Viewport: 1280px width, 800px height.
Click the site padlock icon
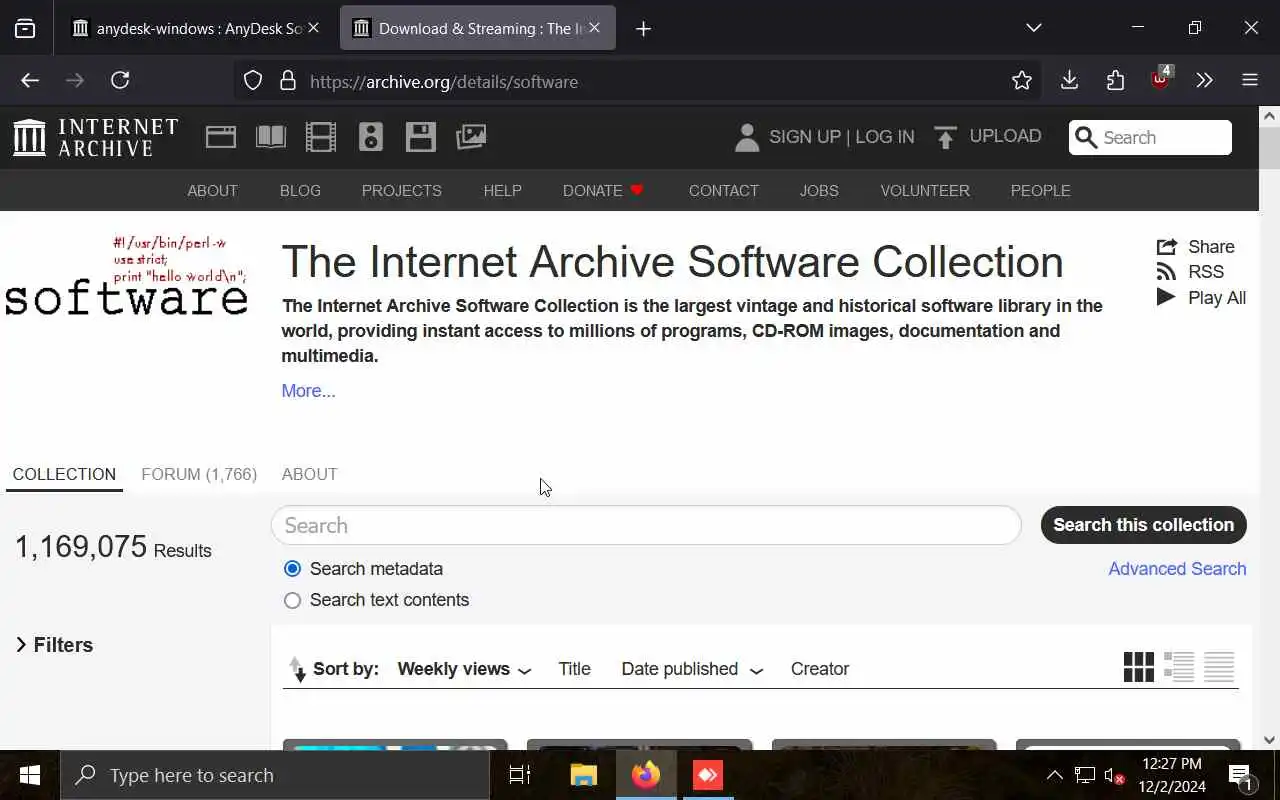point(288,81)
